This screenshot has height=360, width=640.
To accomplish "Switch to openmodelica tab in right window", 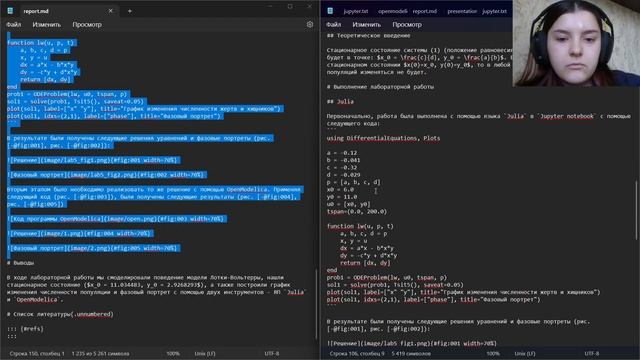I will coord(392,11).
